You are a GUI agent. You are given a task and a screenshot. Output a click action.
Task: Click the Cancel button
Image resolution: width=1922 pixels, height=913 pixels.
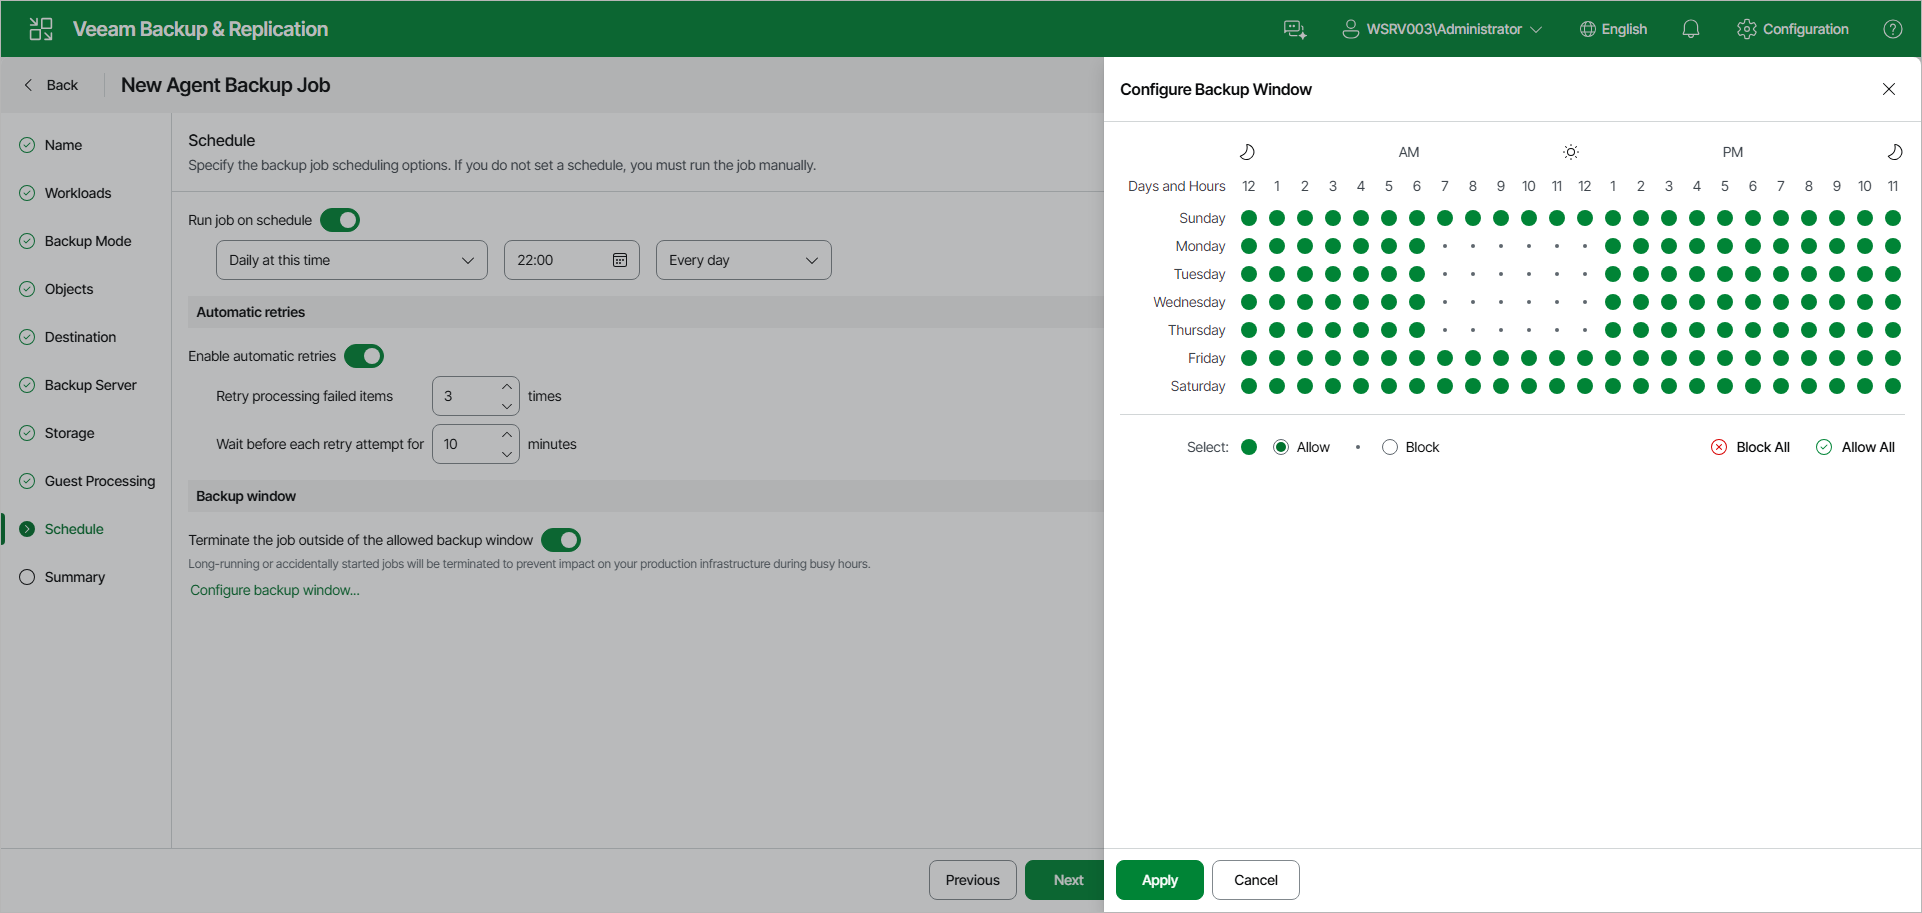(1256, 880)
